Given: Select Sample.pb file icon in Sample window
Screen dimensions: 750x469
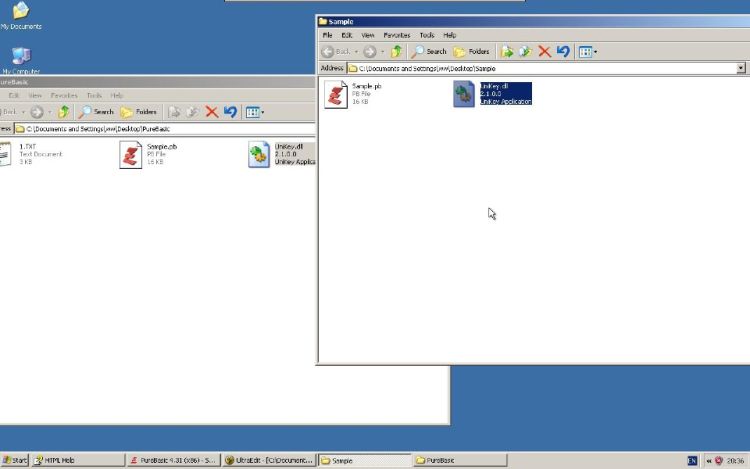Looking at the screenshot, I should click(x=336, y=94).
